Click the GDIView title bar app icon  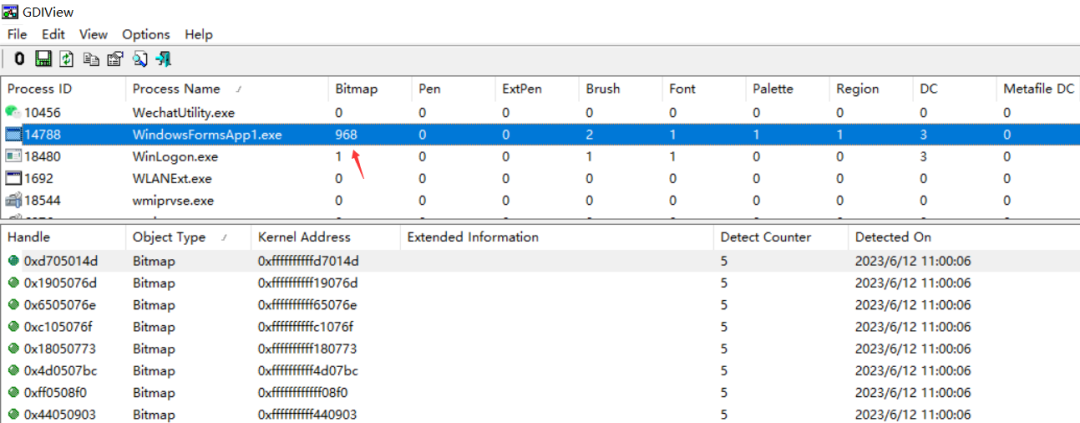[x=10, y=11]
